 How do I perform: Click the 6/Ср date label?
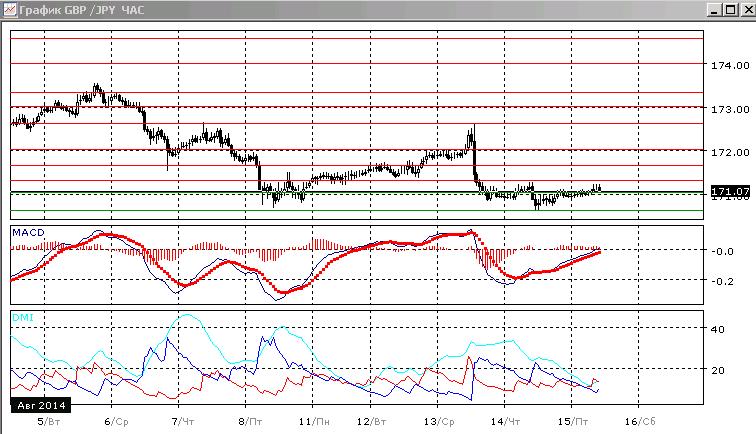pyautogui.click(x=116, y=422)
